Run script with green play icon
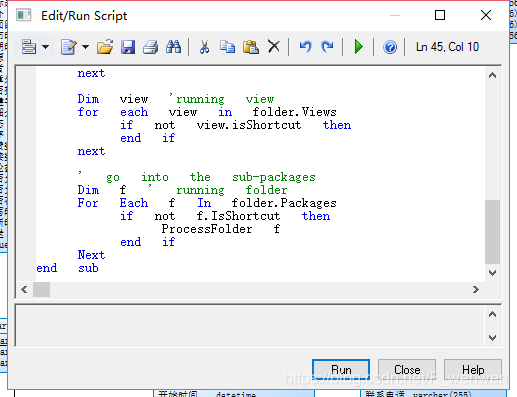517x397 pixels. 359,47
